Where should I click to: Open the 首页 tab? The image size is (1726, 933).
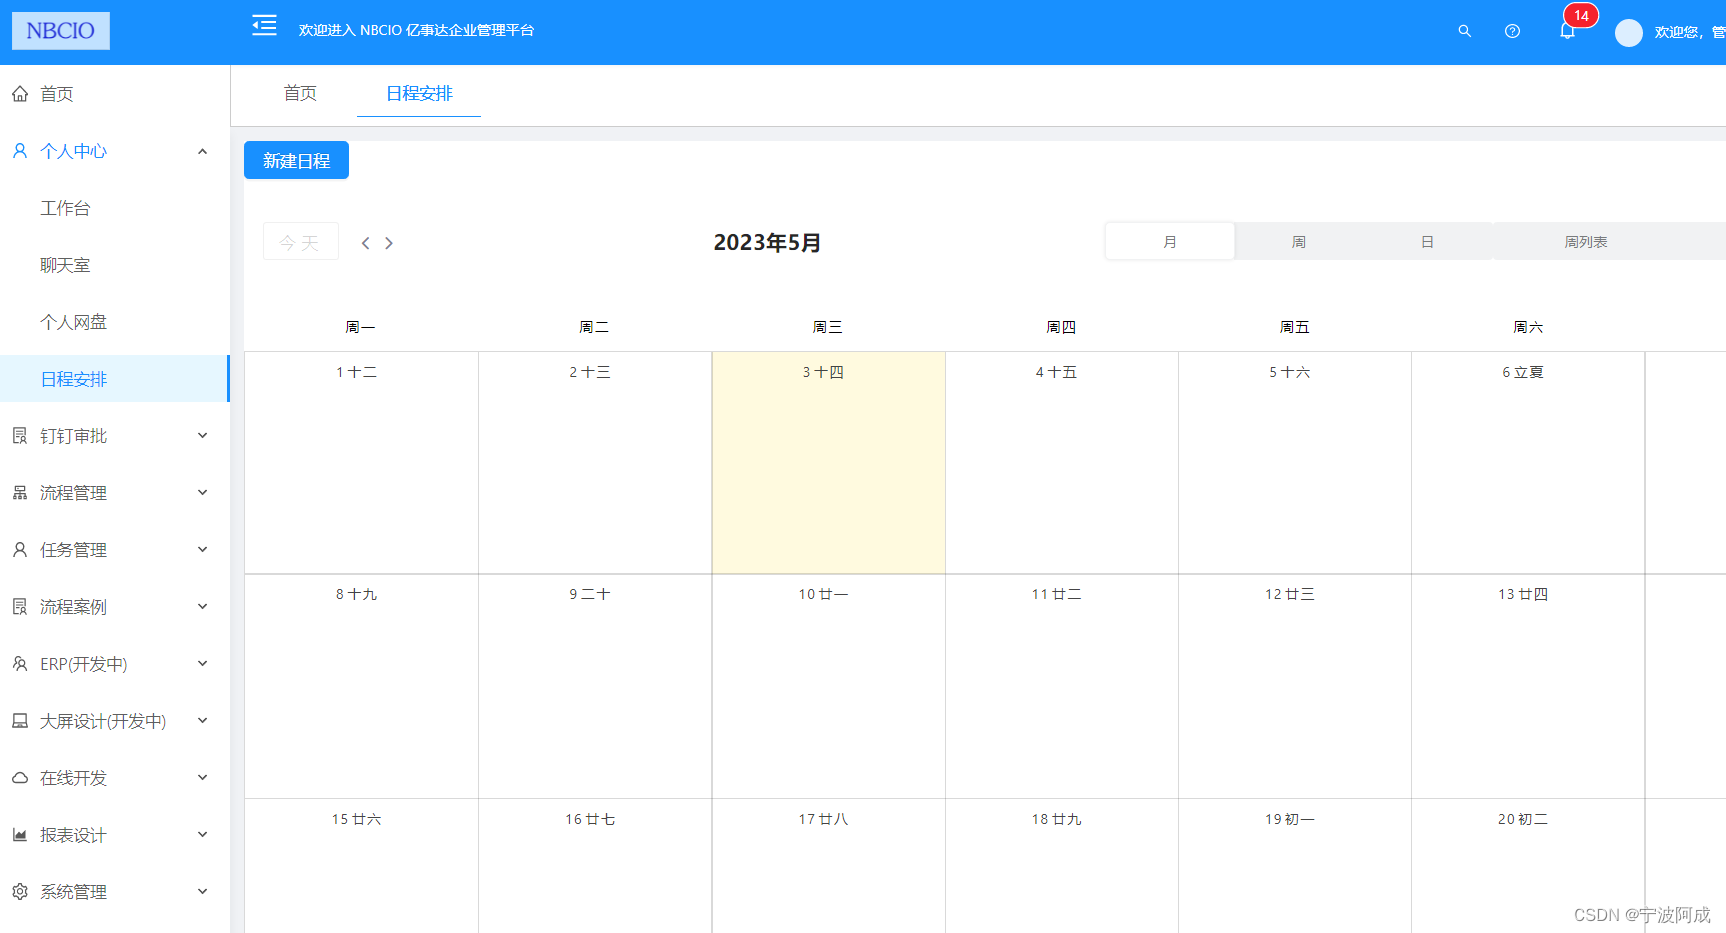(300, 94)
